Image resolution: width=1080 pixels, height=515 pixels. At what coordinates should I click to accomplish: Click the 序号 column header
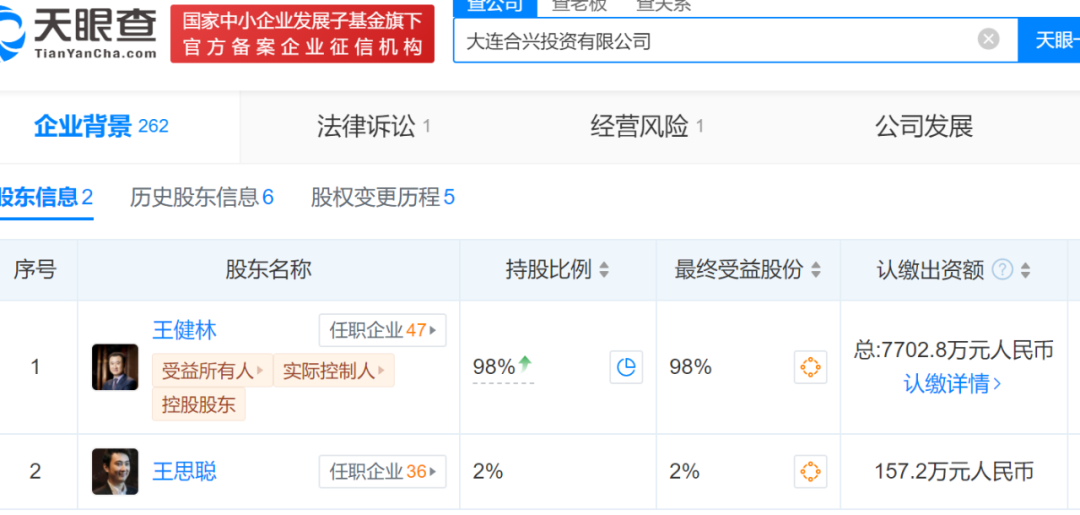[x=34, y=270]
